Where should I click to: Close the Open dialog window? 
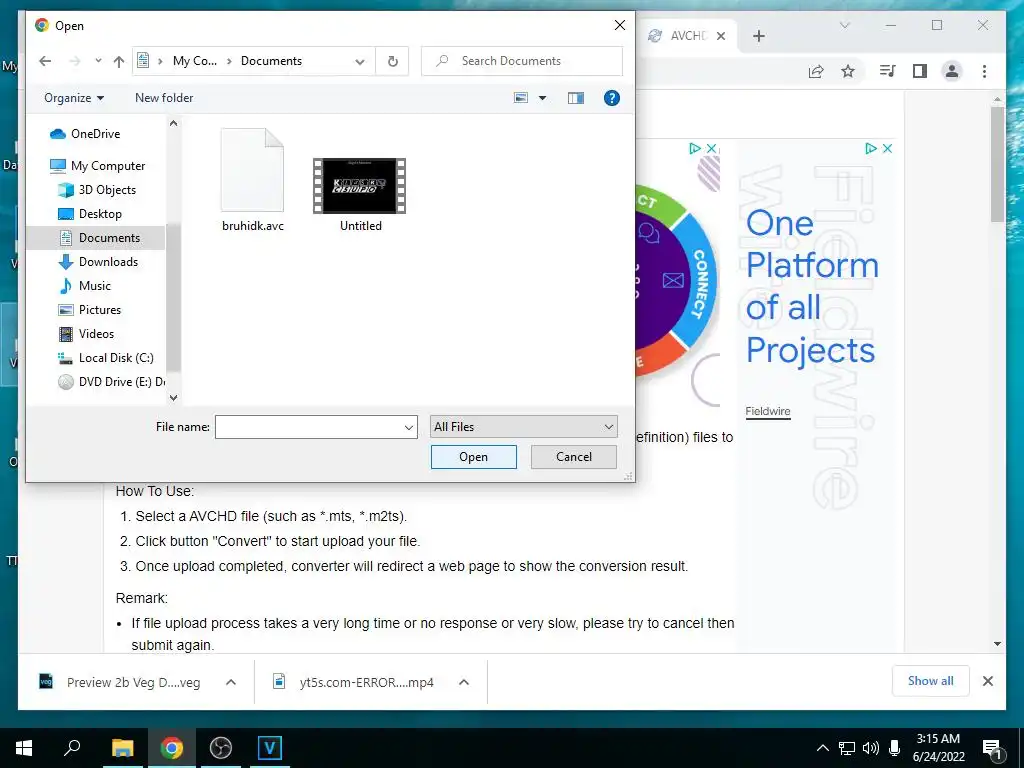619,25
